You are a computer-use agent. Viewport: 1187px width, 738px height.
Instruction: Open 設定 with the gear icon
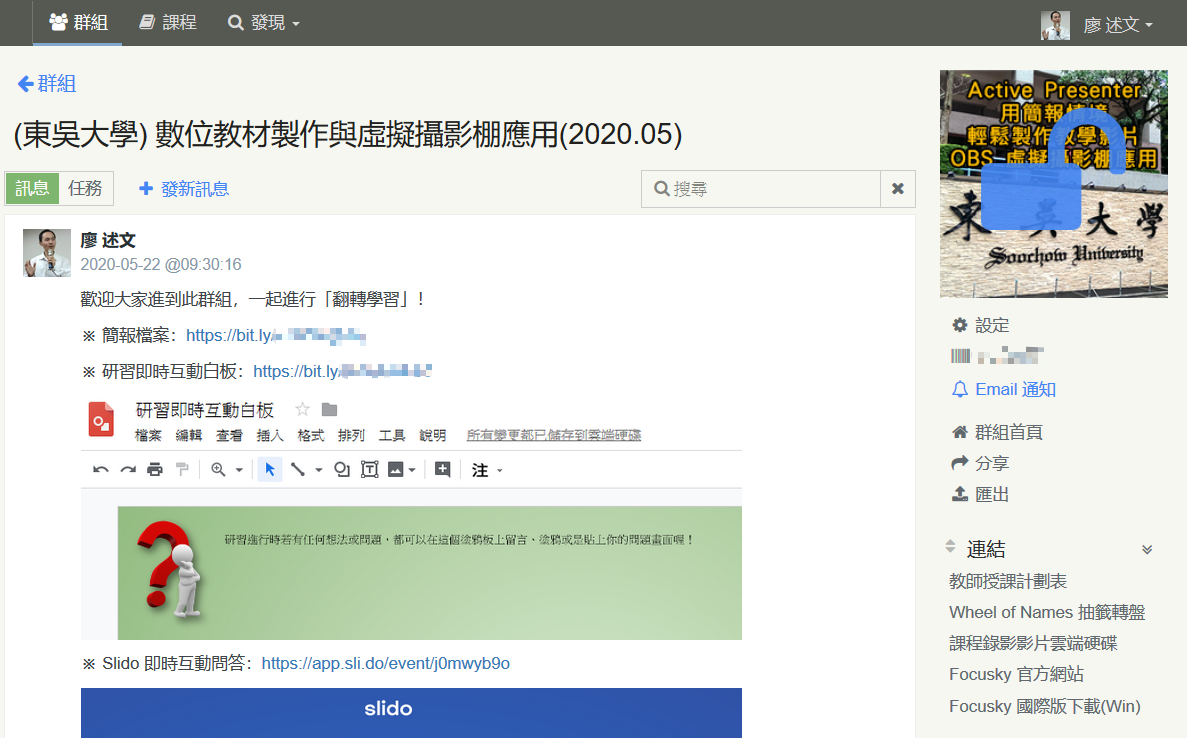pyautogui.click(x=980, y=325)
